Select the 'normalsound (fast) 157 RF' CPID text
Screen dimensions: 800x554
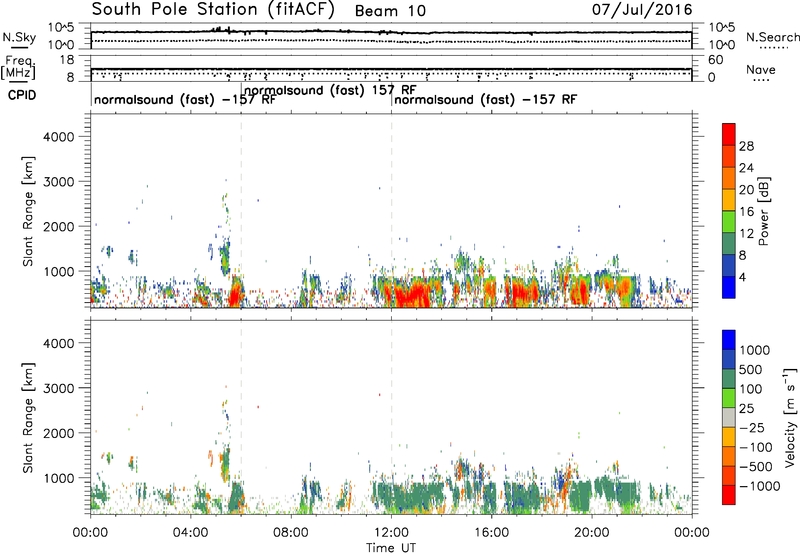coord(330,90)
